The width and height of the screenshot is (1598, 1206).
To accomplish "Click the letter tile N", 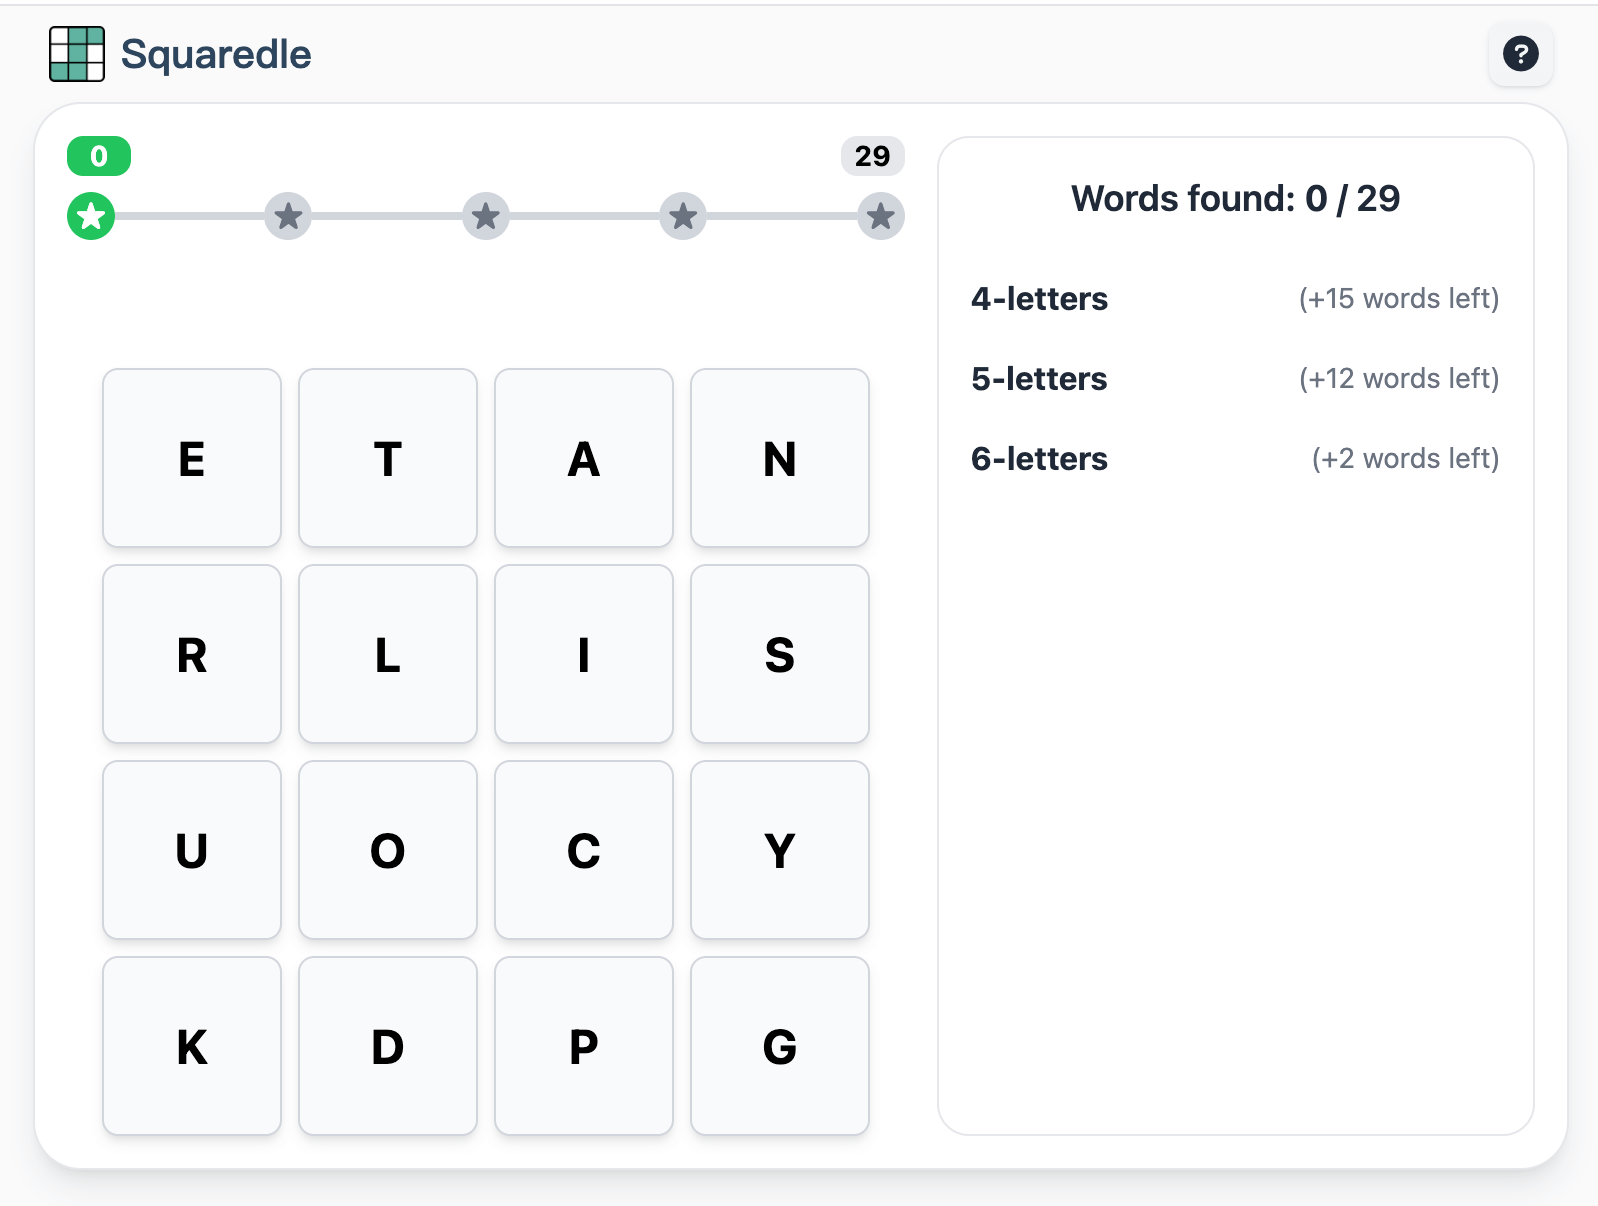I will coord(779,459).
